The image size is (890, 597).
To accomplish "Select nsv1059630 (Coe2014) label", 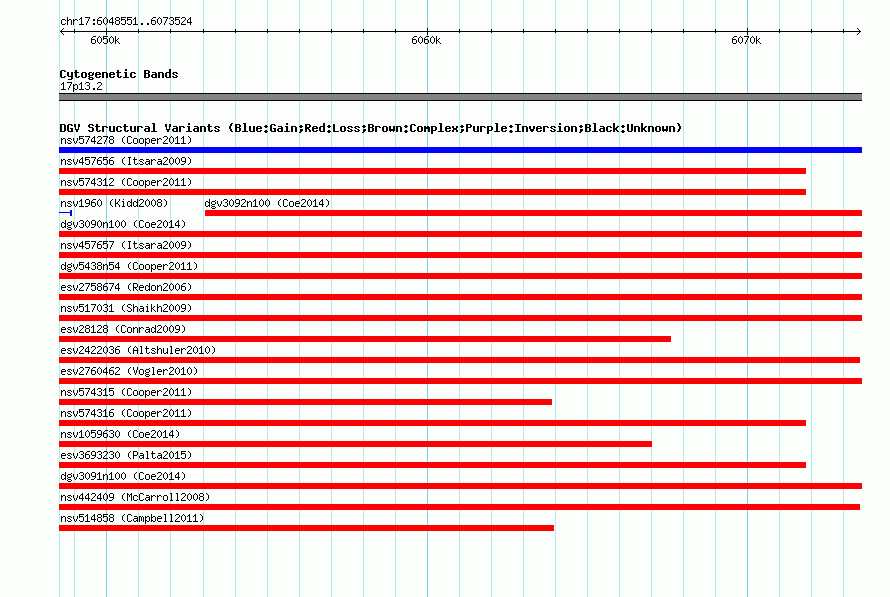I will click(x=120, y=434).
